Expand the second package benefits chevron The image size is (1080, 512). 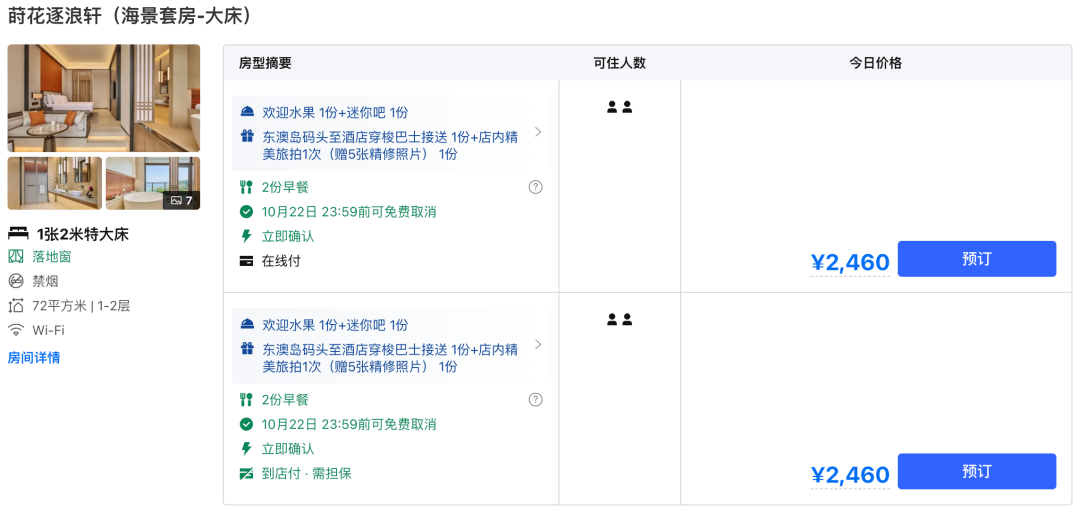click(x=538, y=345)
